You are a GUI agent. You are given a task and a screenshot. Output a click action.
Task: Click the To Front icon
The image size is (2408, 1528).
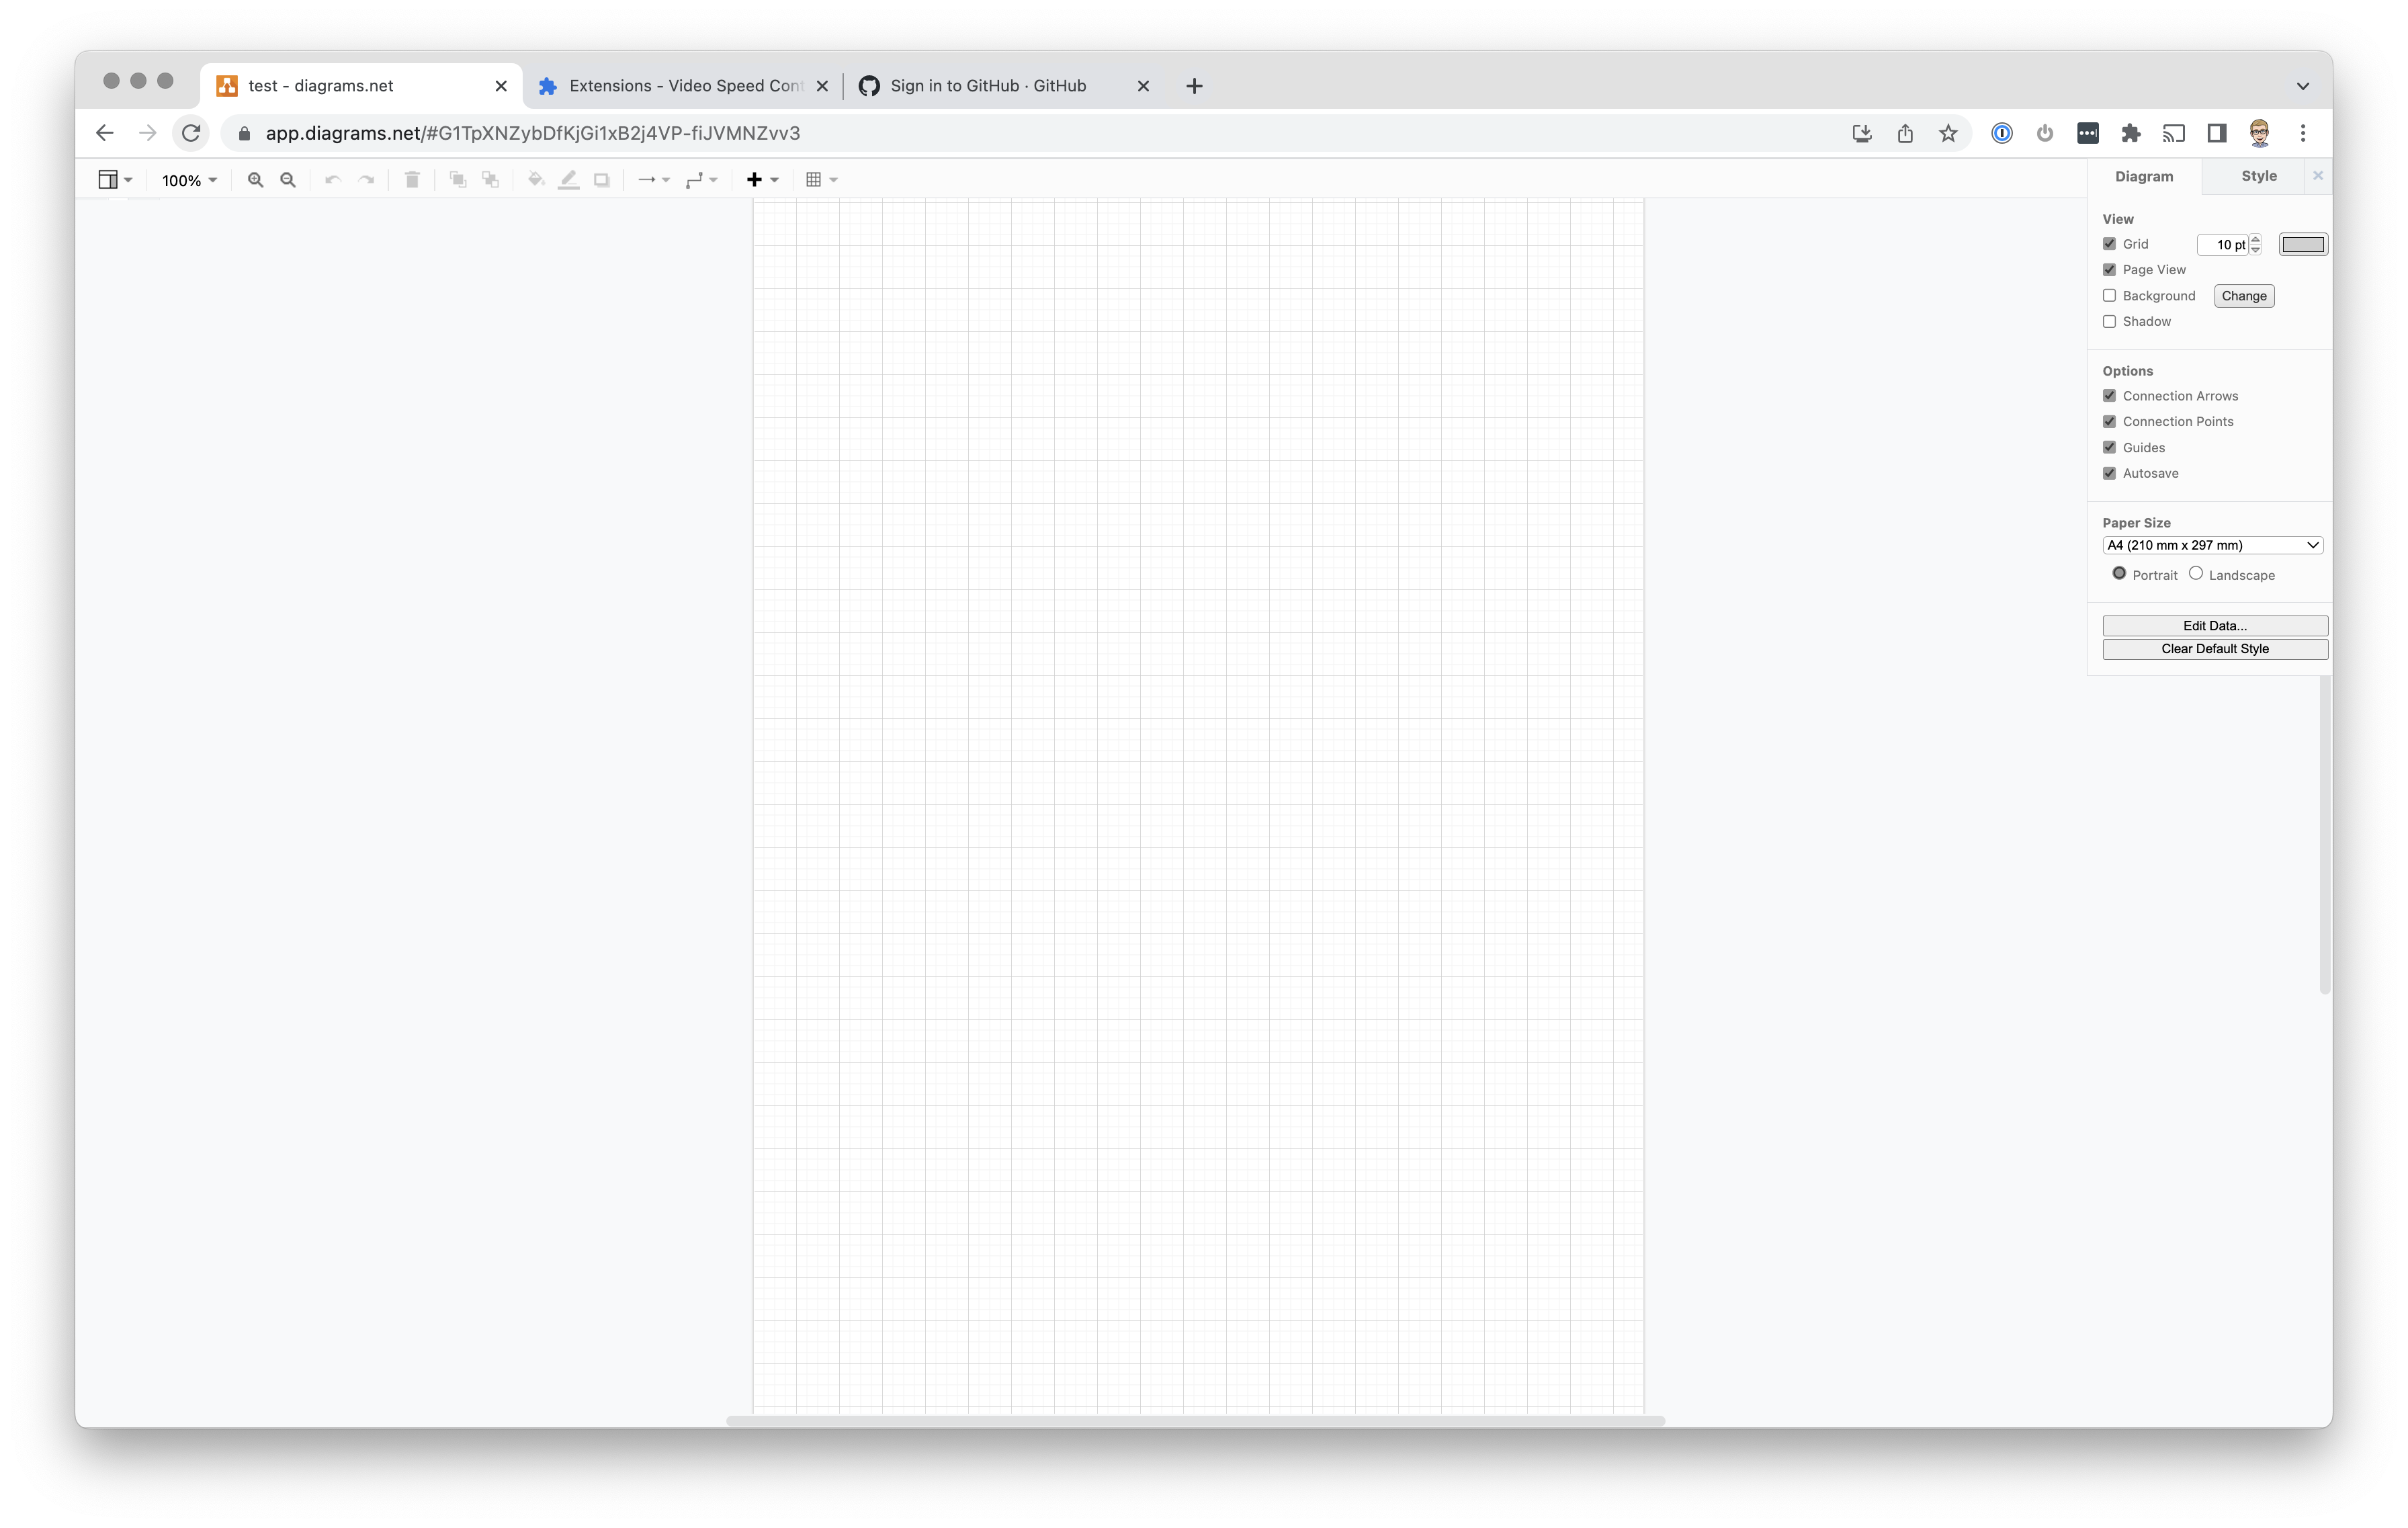[x=458, y=179]
